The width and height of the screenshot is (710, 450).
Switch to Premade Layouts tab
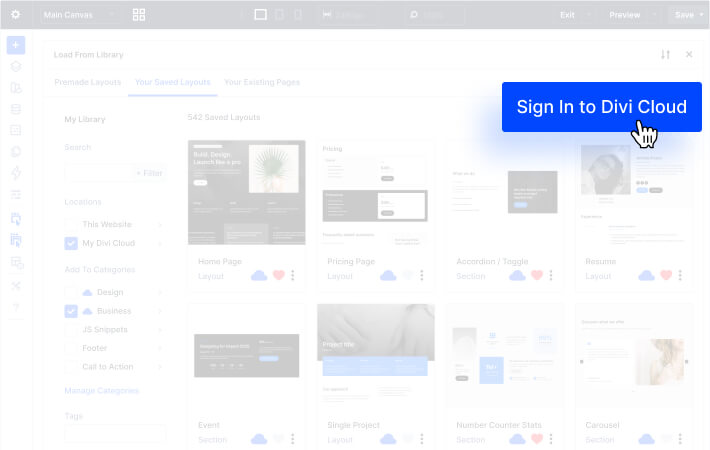(88, 82)
